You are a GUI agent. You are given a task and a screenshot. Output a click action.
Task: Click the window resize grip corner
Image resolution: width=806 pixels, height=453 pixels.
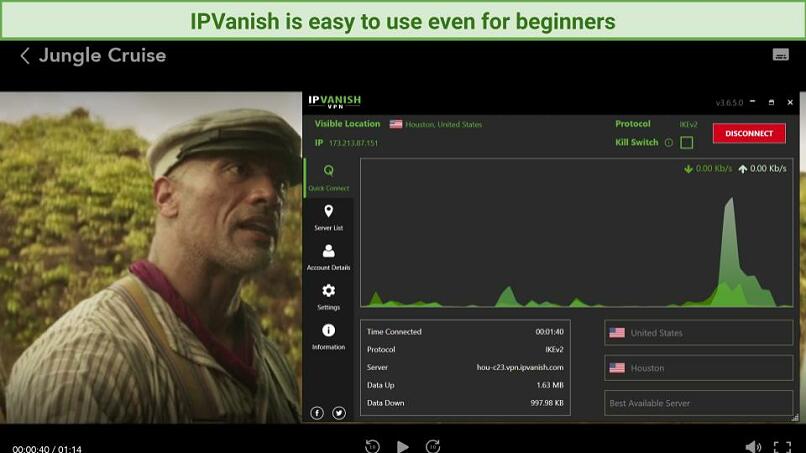795,418
